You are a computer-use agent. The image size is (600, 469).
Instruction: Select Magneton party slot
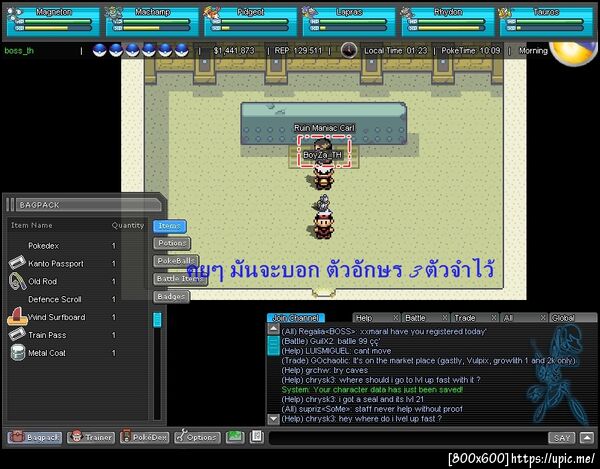click(x=53, y=22)
